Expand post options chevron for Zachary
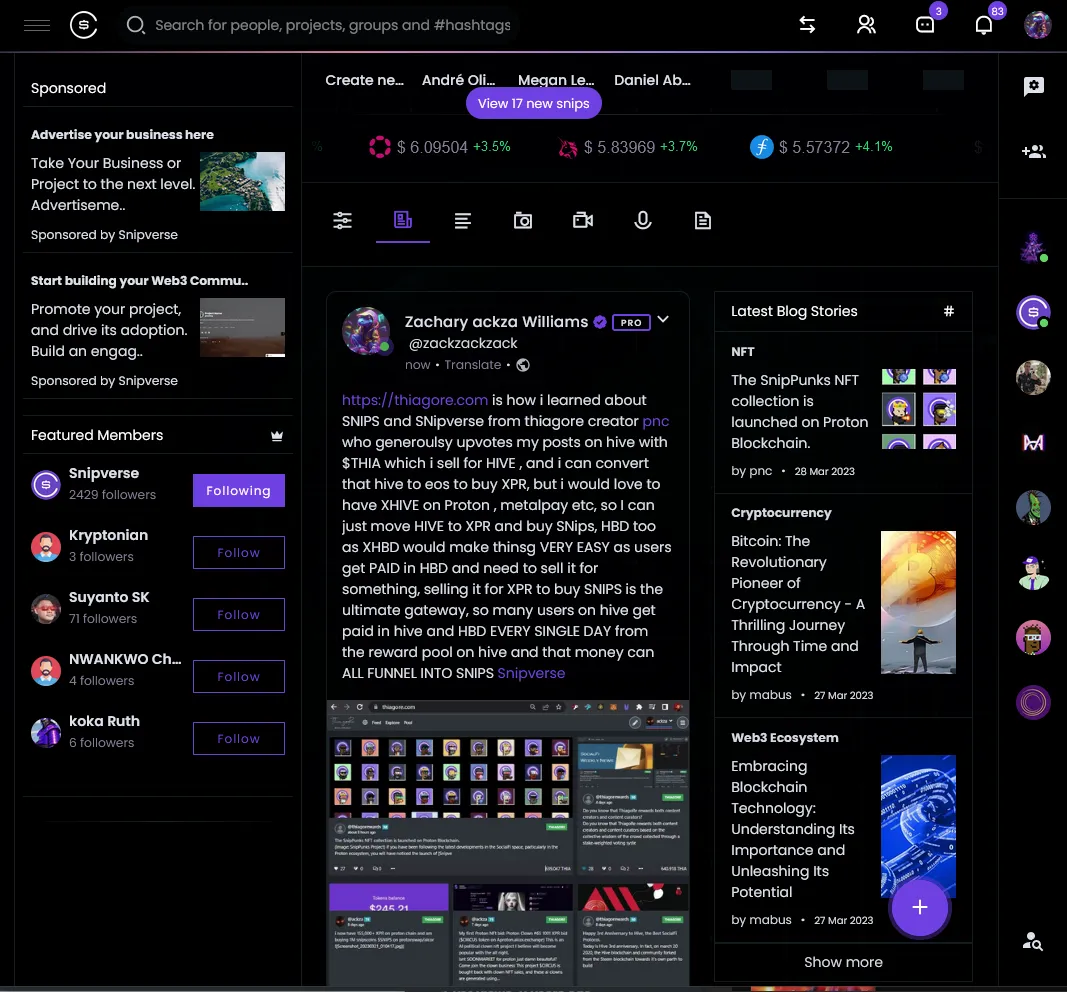This screenshot has height=992, width=1067. [x=663, y=320]
